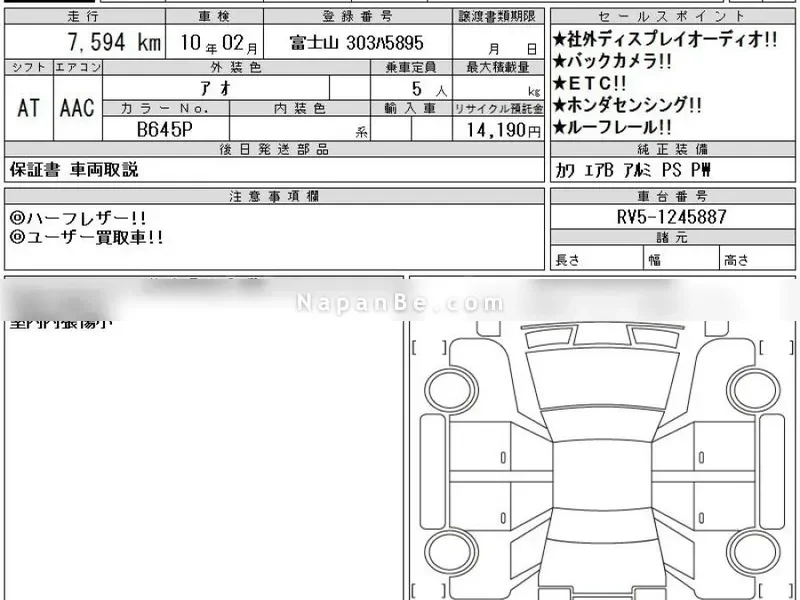Click the star before ETC!! sales point
Screen dimensions: 800x600
[559, 83]
